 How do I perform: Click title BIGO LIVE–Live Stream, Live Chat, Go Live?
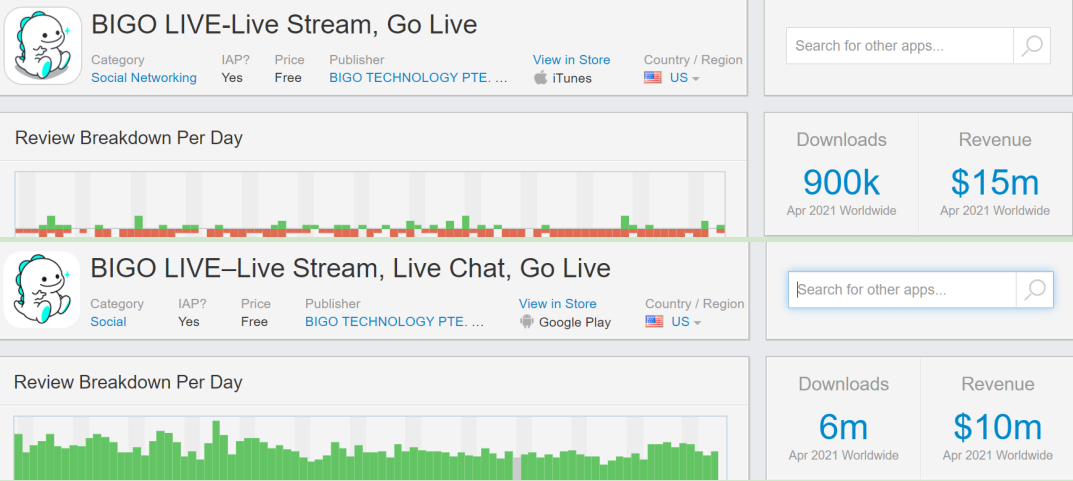tap(350, 268)
